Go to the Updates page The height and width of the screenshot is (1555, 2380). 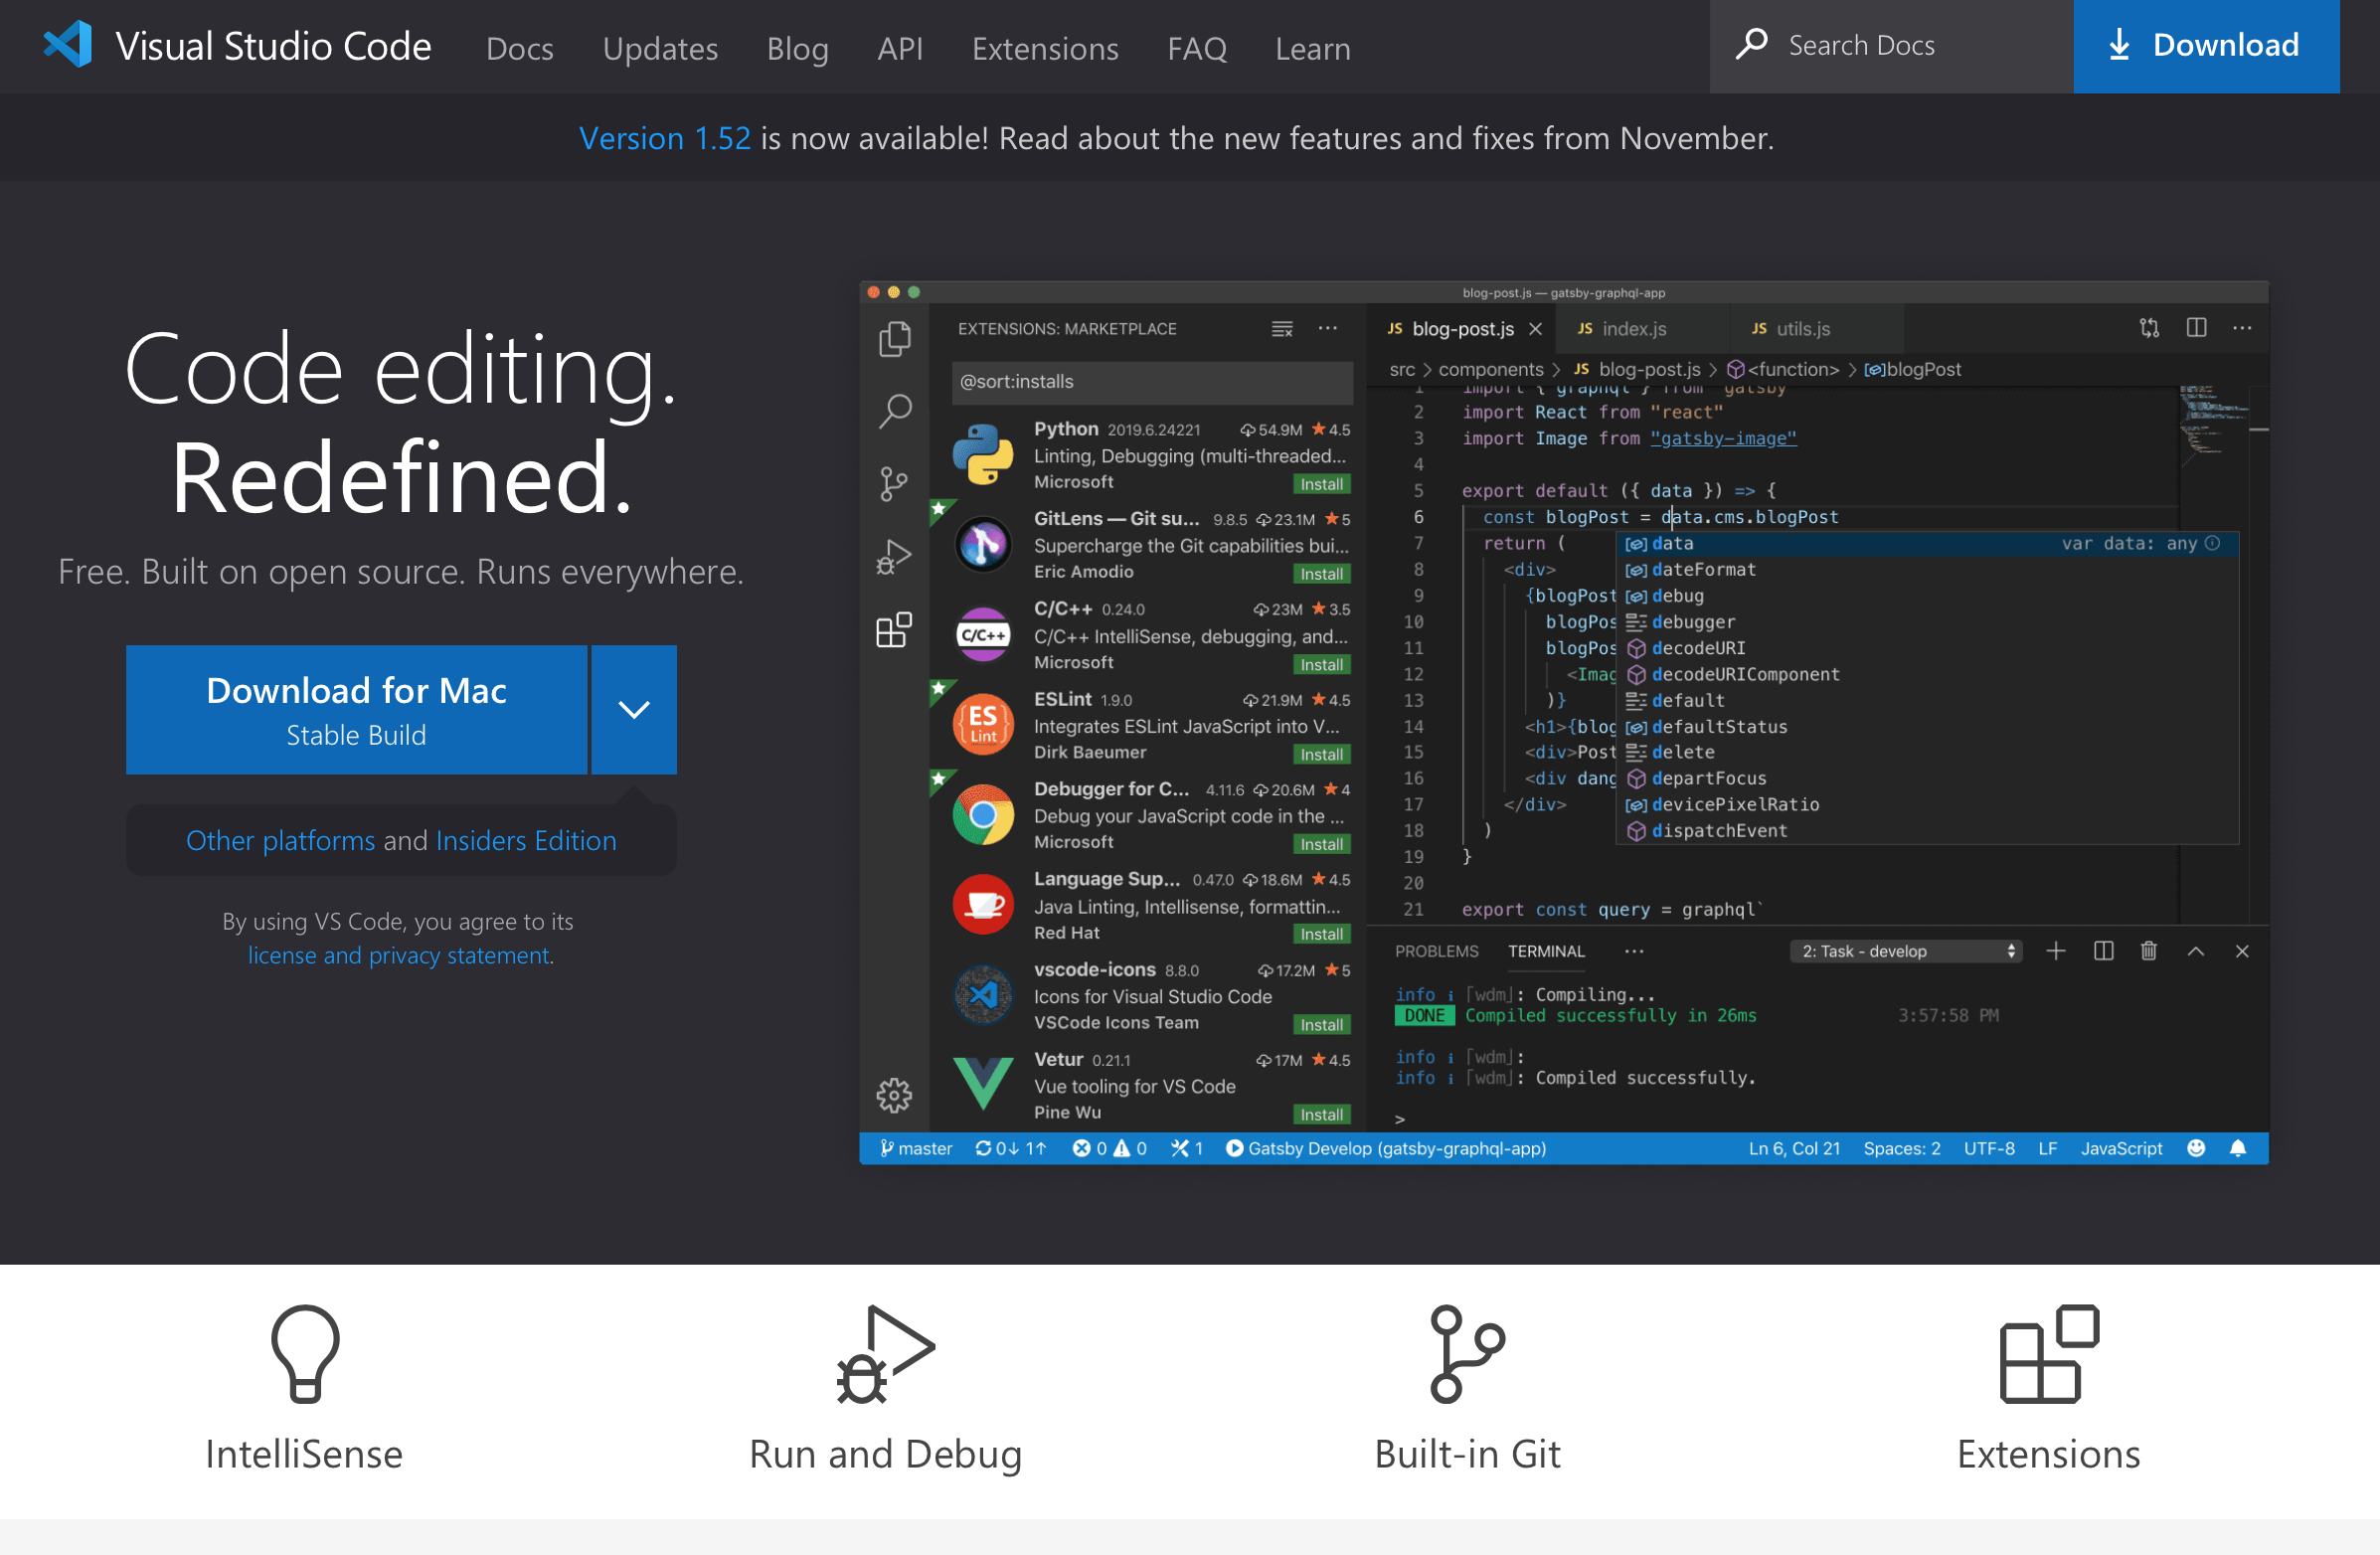pyautogui.click(x=660, y=48)
